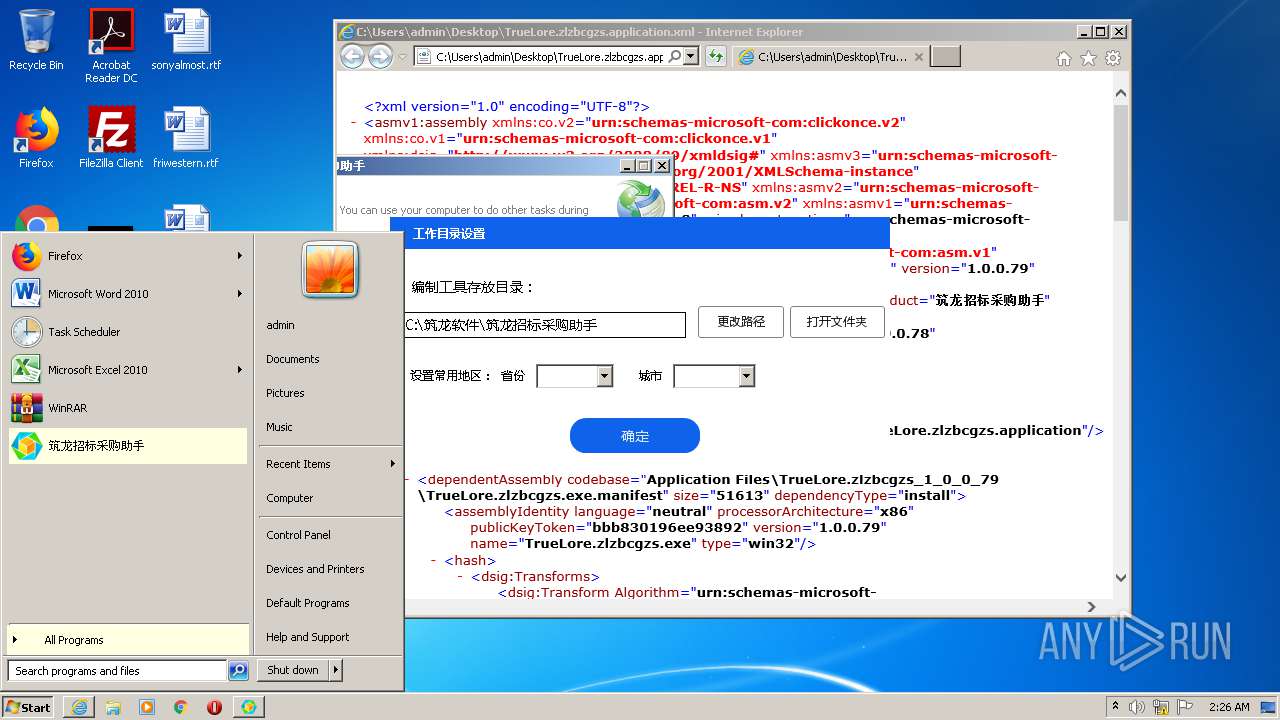Click the Internet Explorer Home icon
This screenshot has width=1280, height=720.
[x=1064, y=58]
